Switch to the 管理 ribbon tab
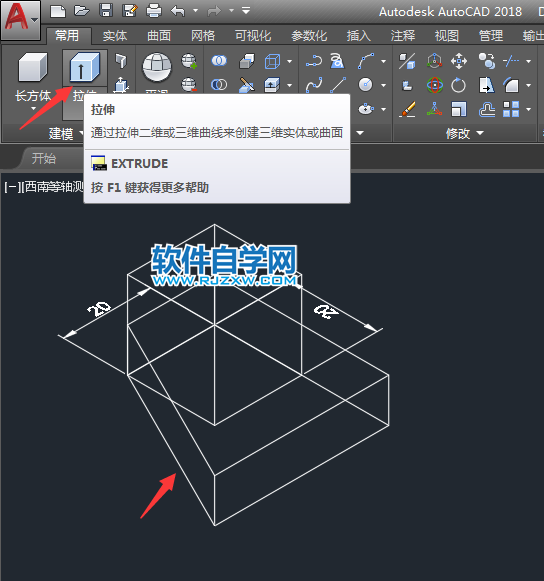This screenshot has width=544, height=581. tap(491, 36)
